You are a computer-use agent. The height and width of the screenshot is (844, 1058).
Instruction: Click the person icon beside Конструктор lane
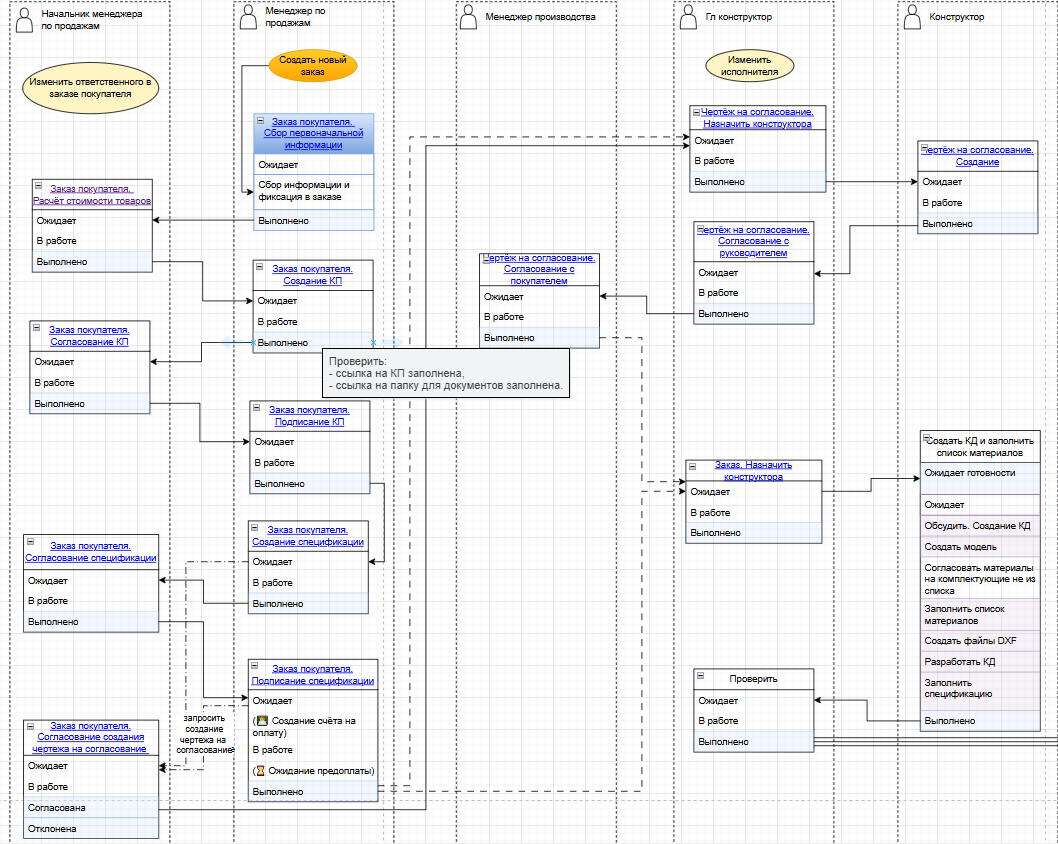[x=910, y=17]
